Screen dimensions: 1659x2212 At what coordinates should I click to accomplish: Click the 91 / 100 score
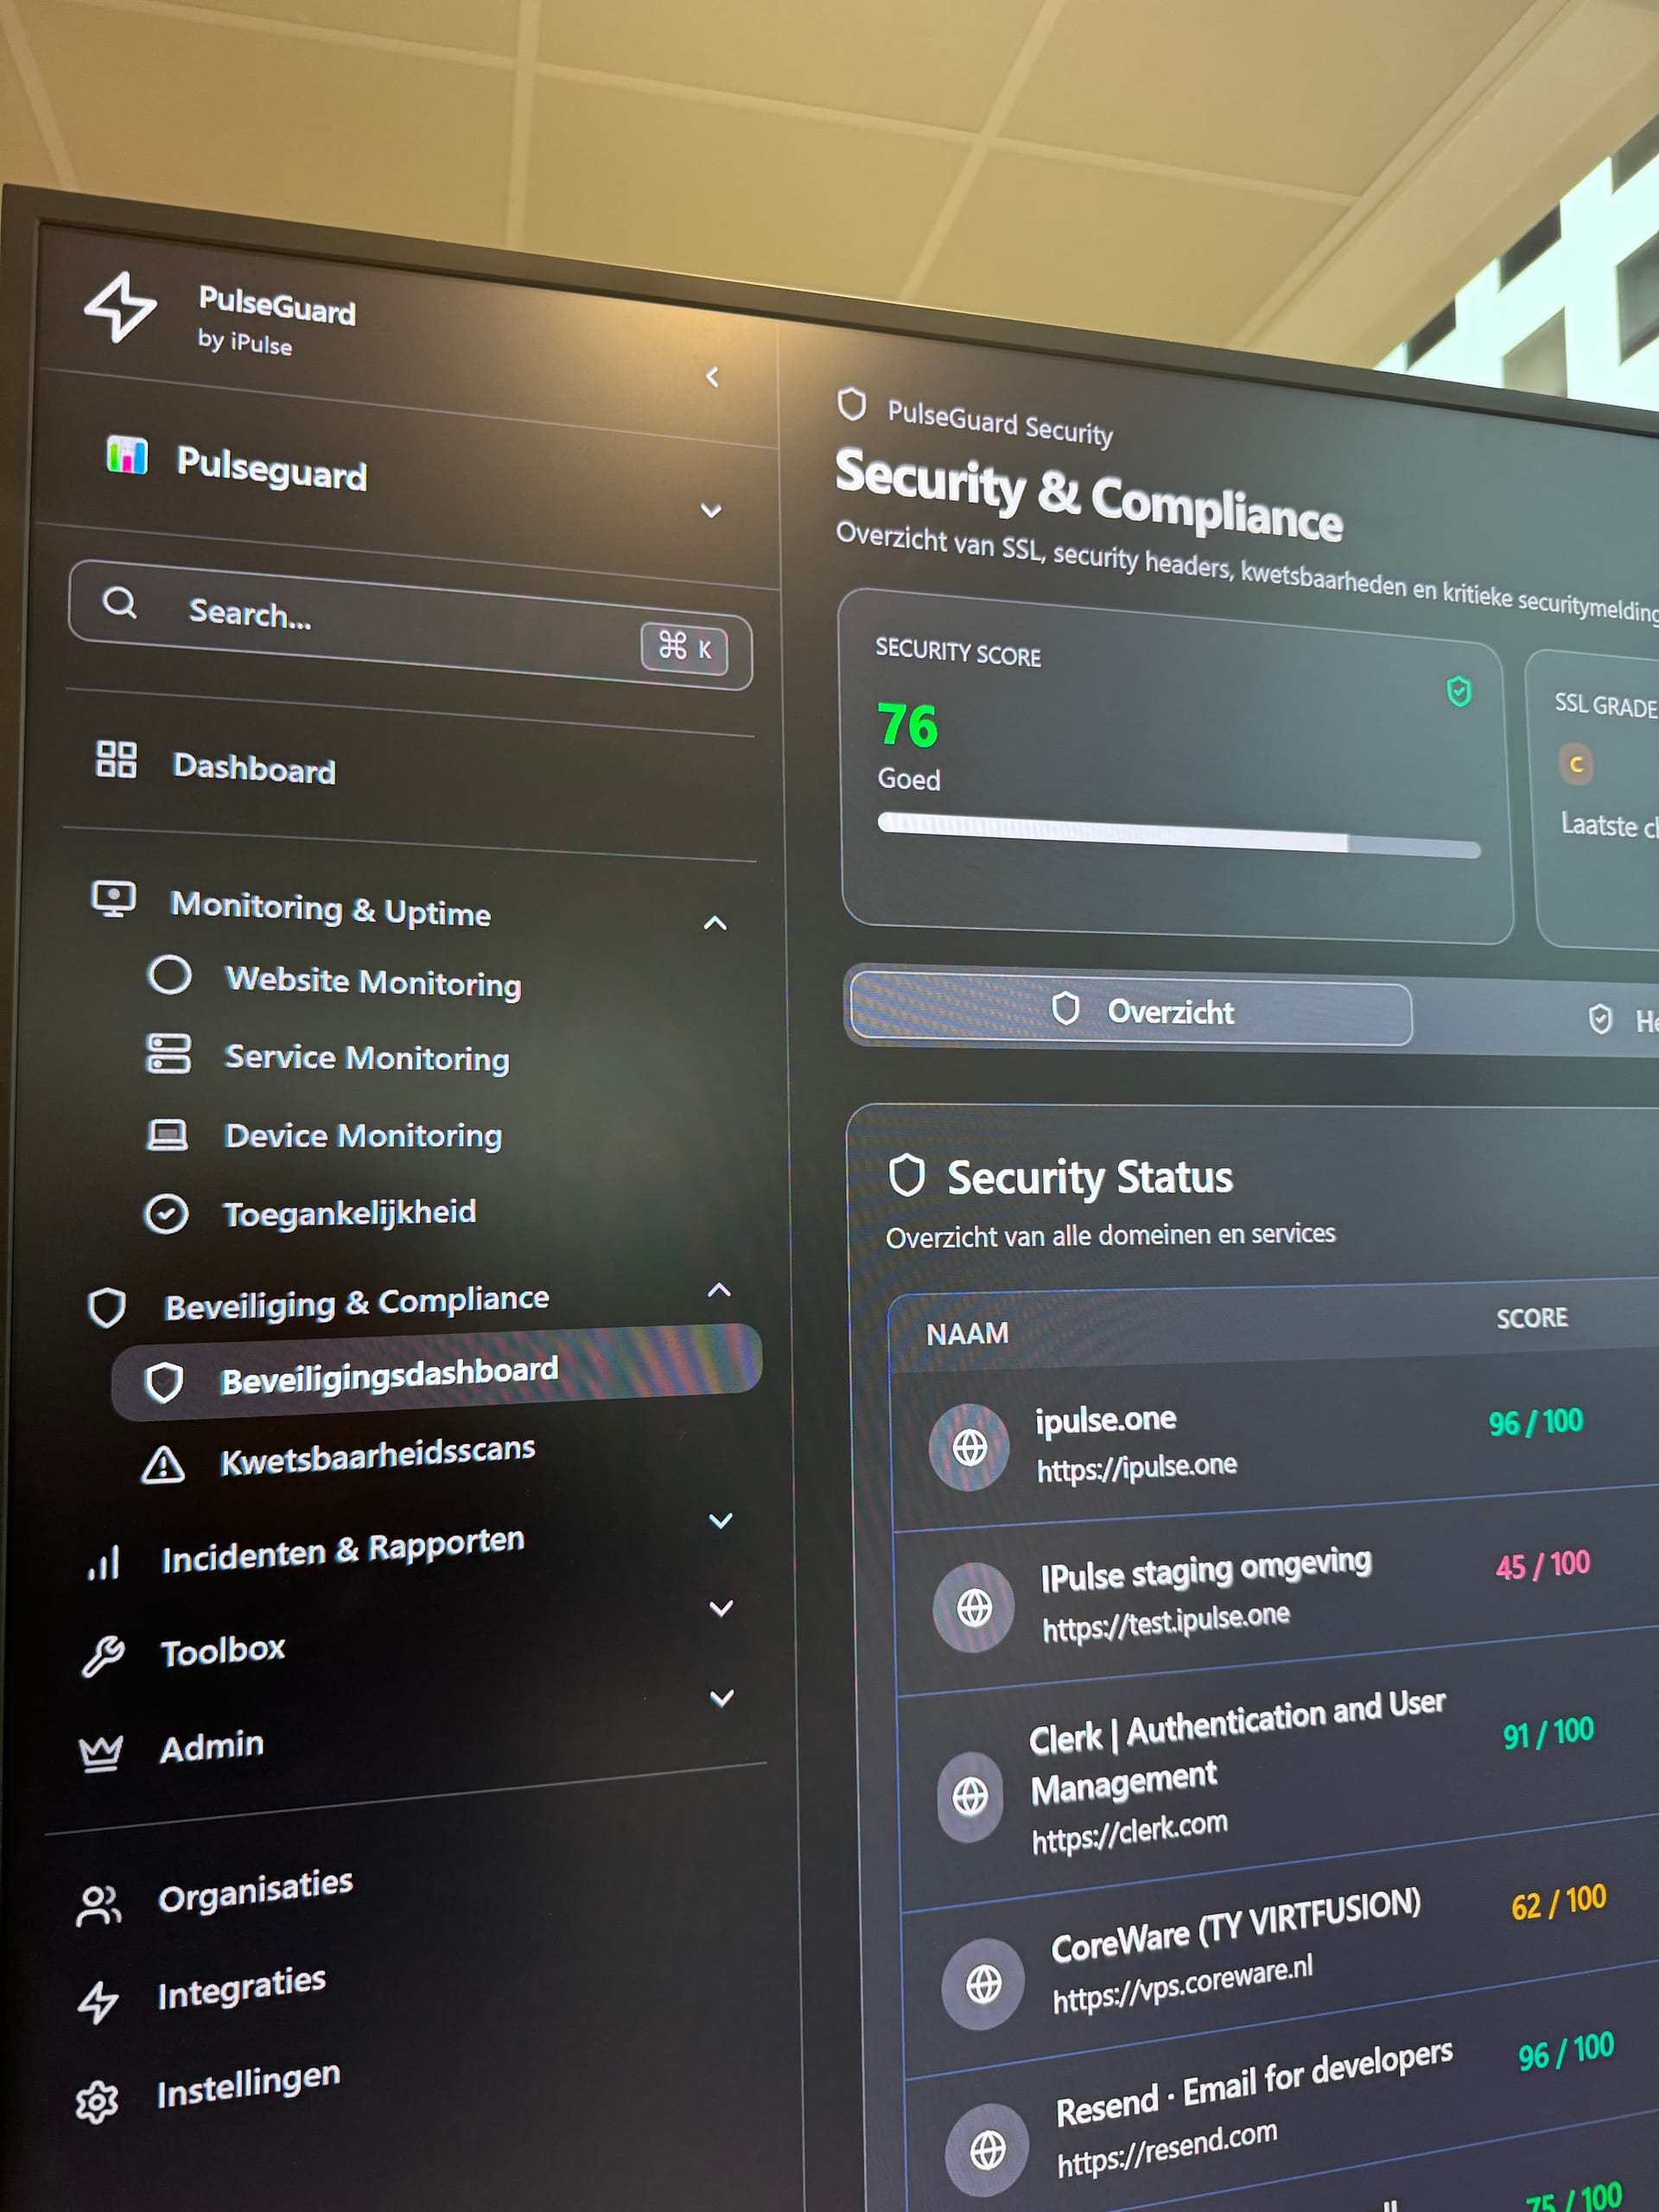click(1549, 1733)
